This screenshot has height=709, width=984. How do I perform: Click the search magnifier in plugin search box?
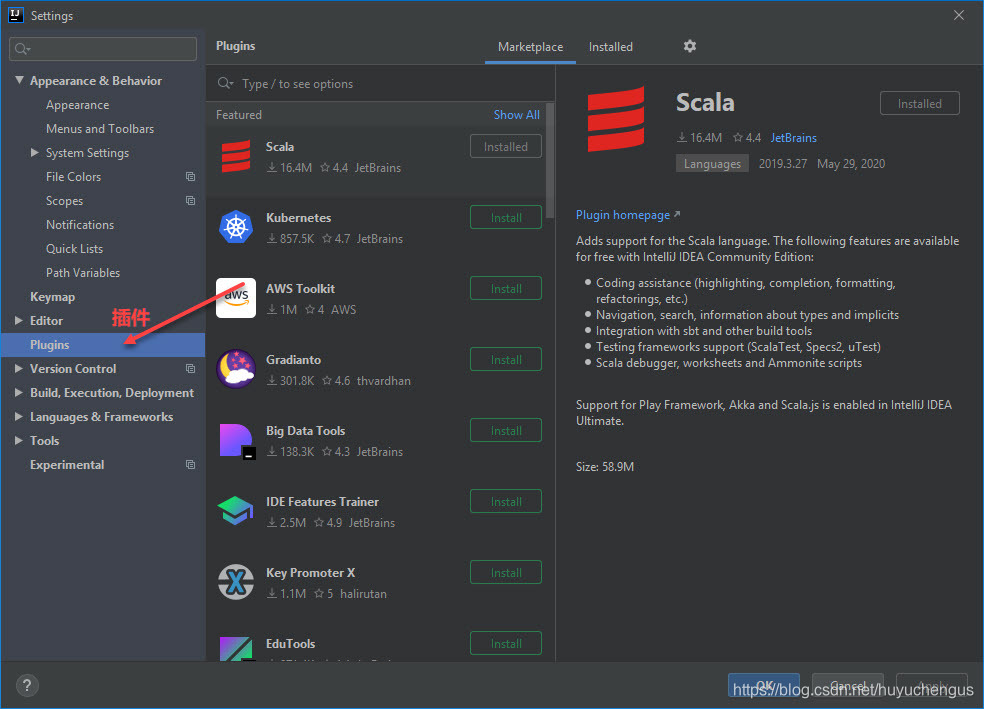point(225,83)
